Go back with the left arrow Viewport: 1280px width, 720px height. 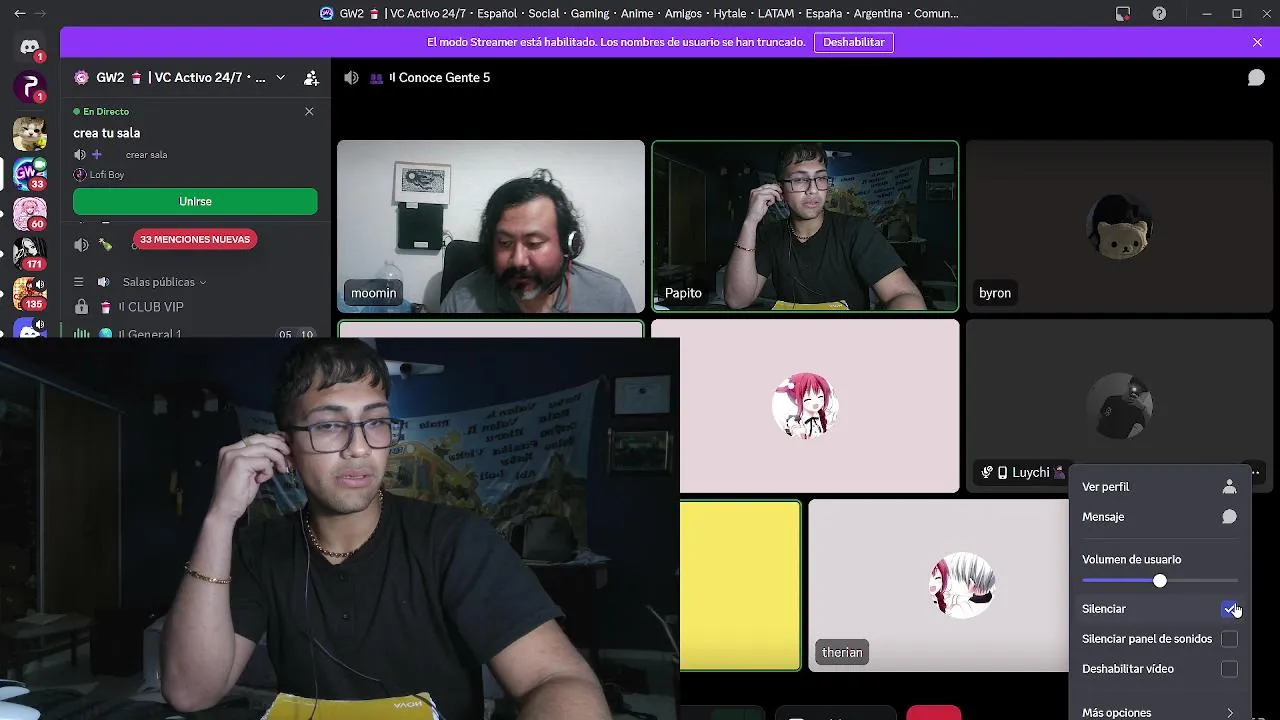pyautogui.click(x=19, y=14)
